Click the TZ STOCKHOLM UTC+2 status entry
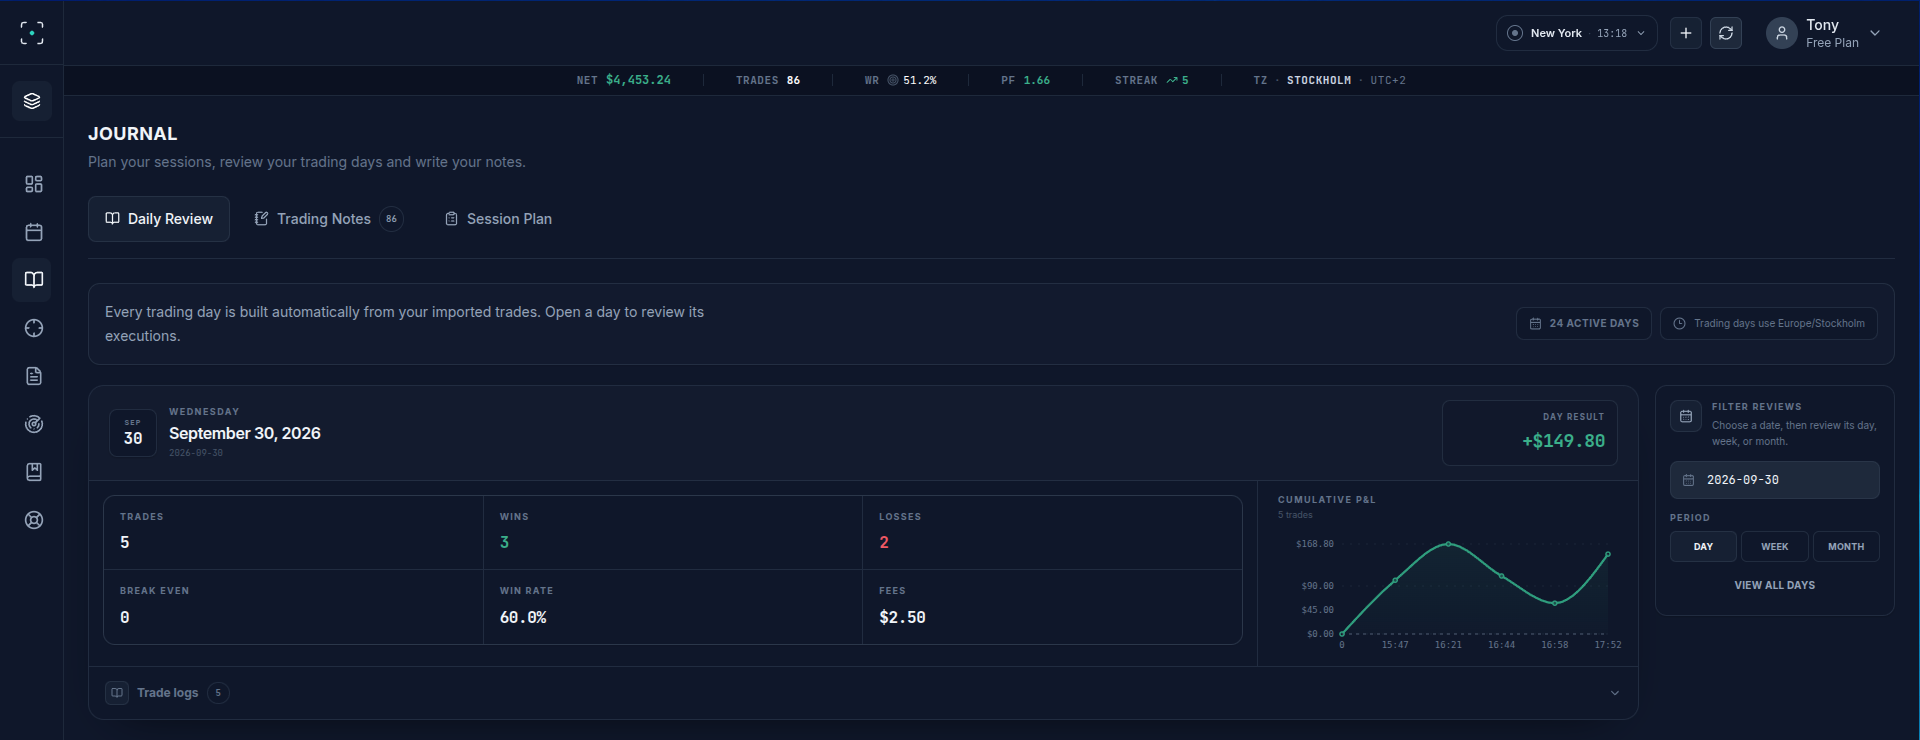 click(1330, 80)
